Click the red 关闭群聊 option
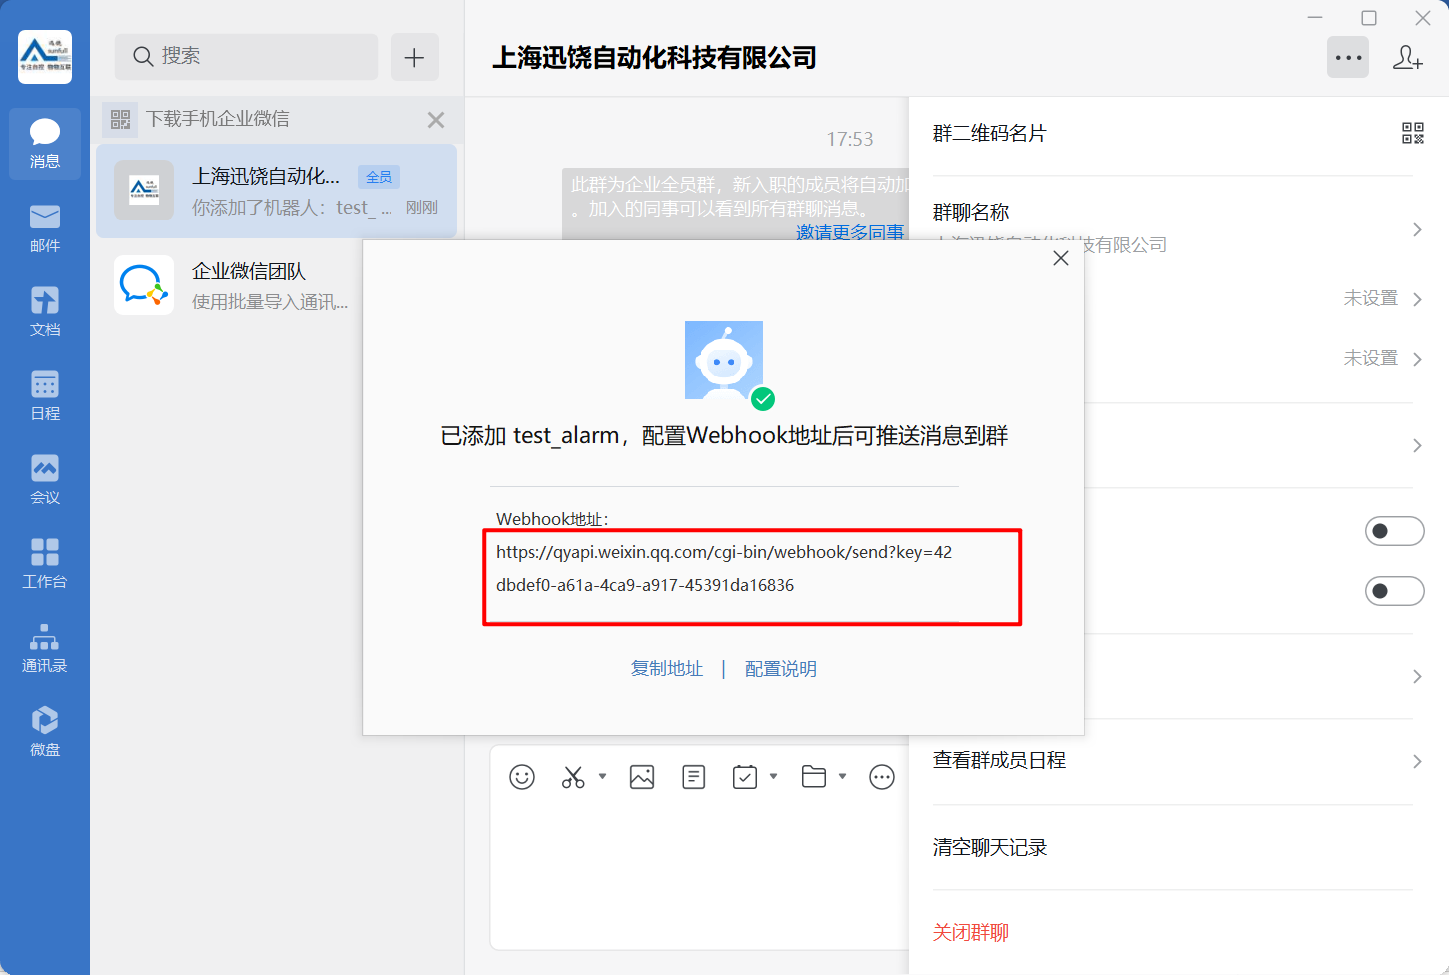This screenshot has height=975, width=1449. pos(971,932)
